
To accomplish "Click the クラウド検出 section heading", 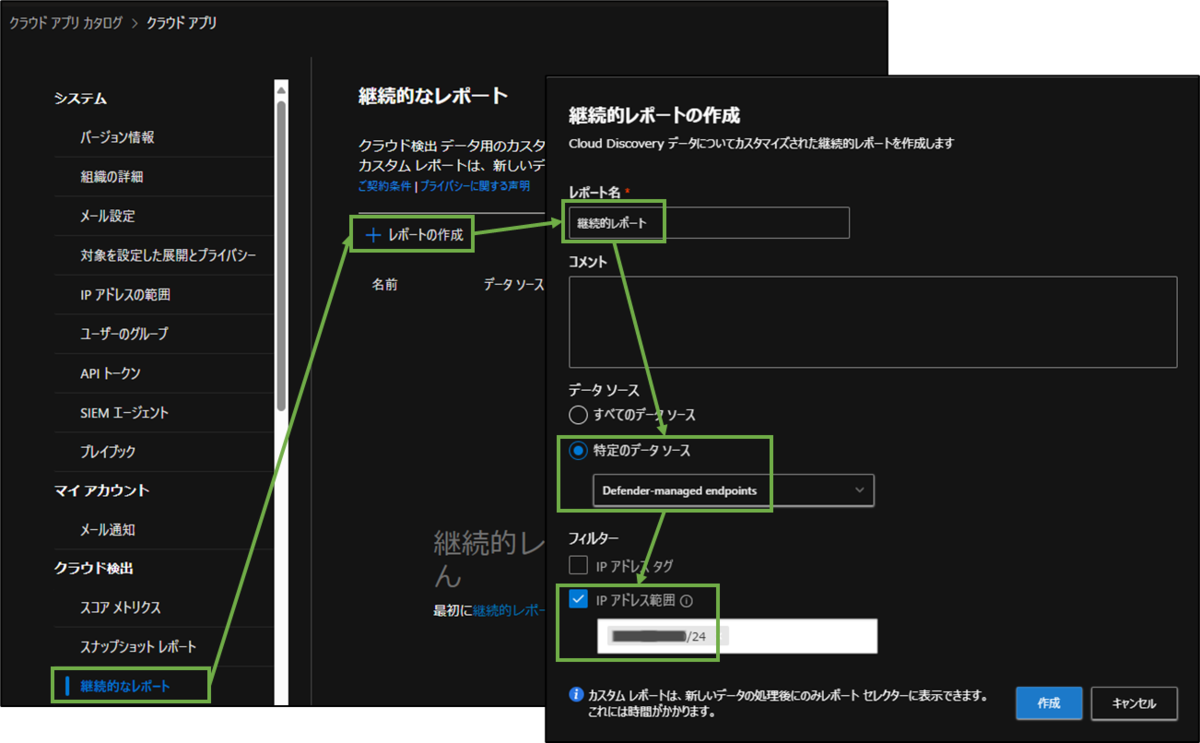I will click(93, 568).
